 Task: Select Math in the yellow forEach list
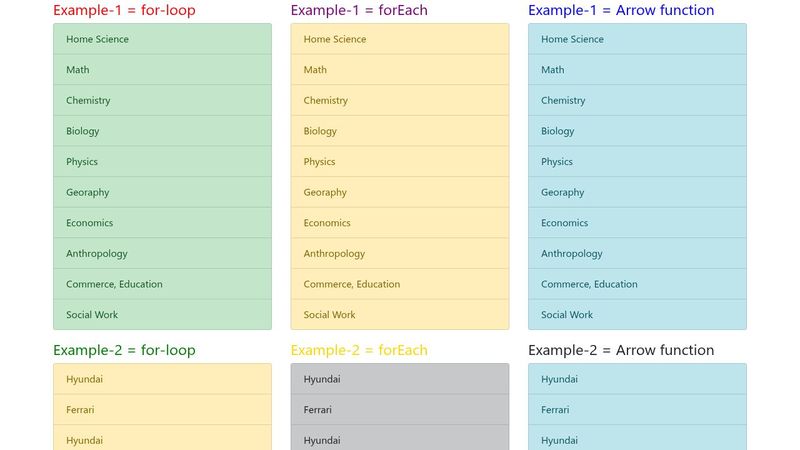point(315,70)
